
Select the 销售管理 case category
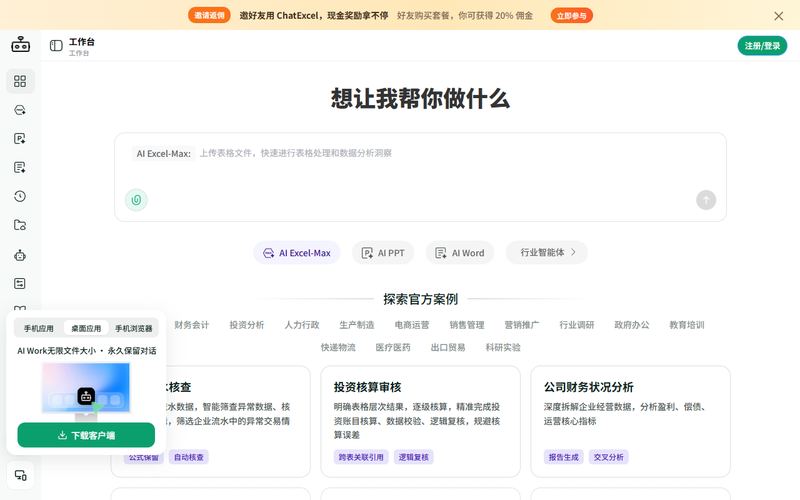467,325
